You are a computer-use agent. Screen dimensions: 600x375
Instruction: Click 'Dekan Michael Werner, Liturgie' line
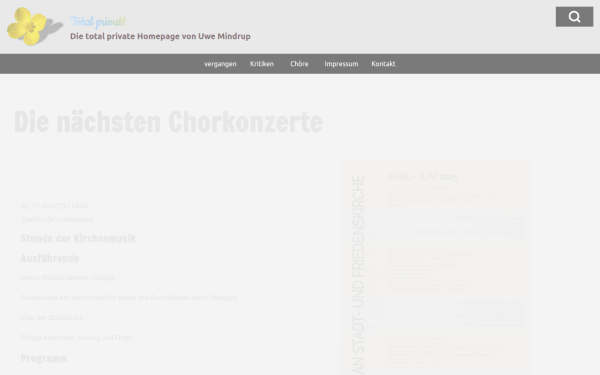(x=68, y=277)
